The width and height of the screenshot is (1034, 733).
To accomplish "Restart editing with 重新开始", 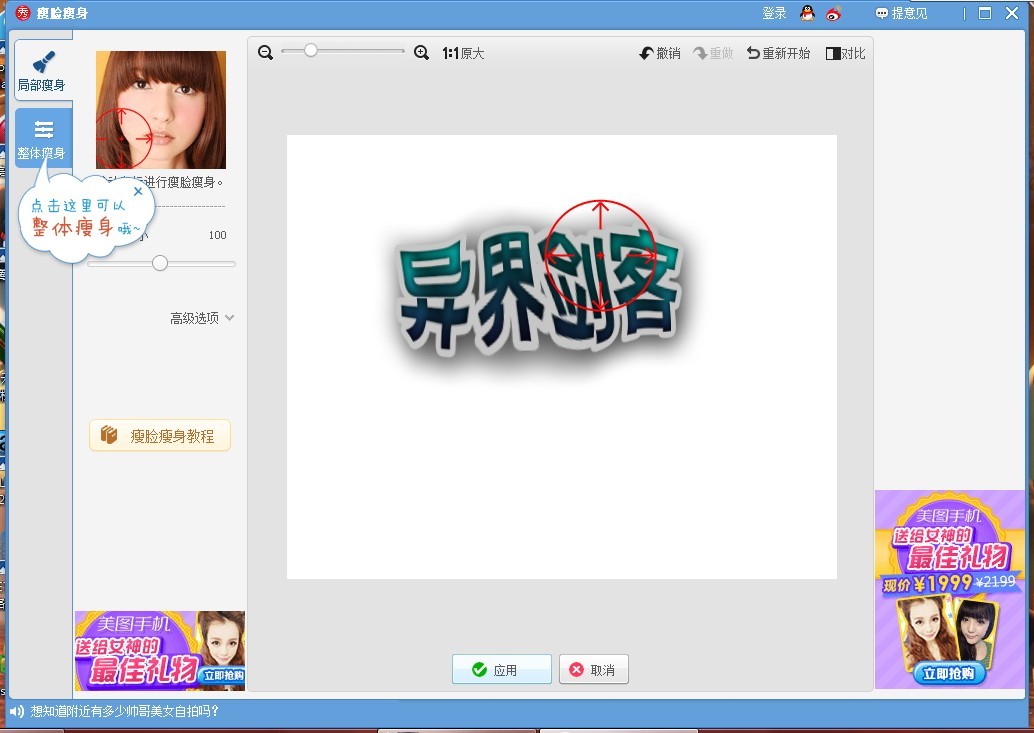I will [778, 53].
